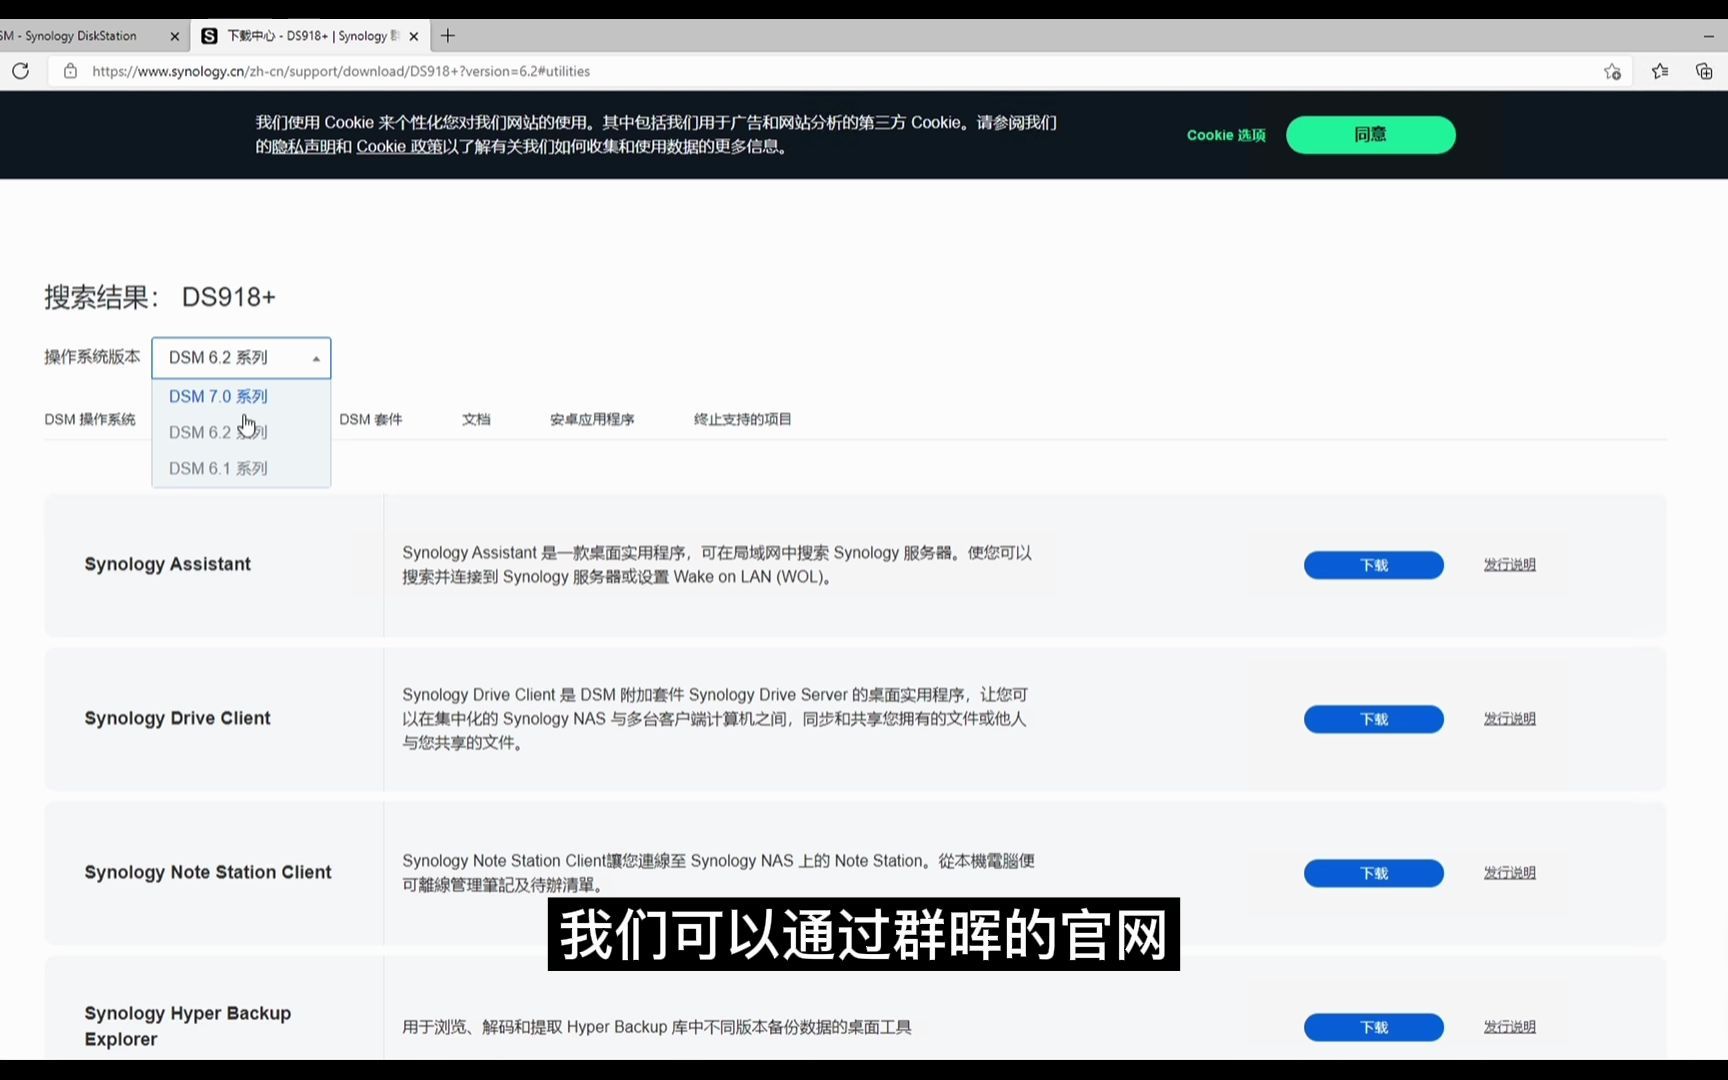
Task: Open 发行说明 for Note Station Client
Action: point(1510,873)
